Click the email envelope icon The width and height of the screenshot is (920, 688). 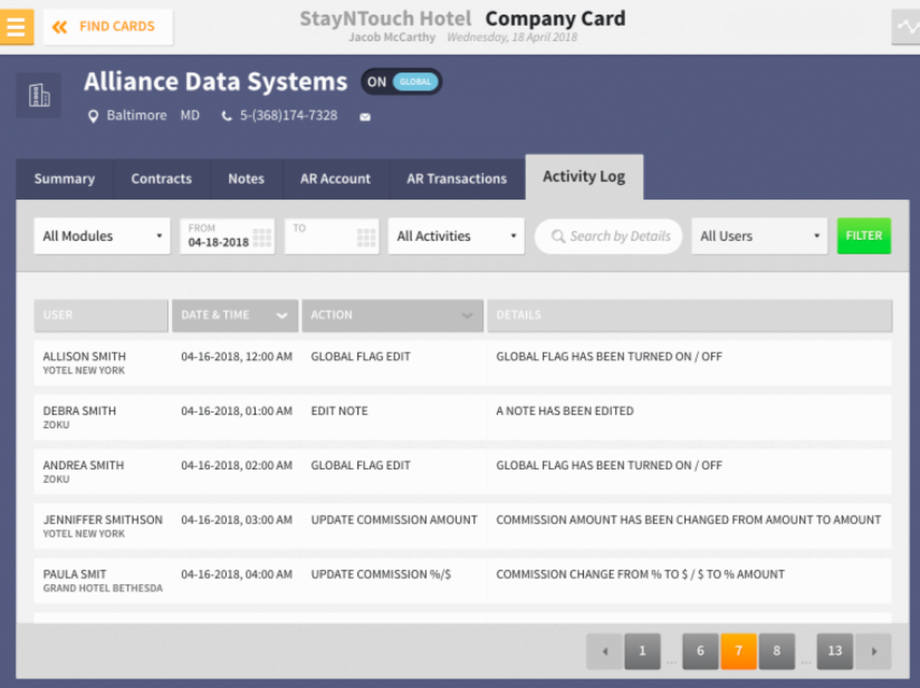click(x=365, y=117)
